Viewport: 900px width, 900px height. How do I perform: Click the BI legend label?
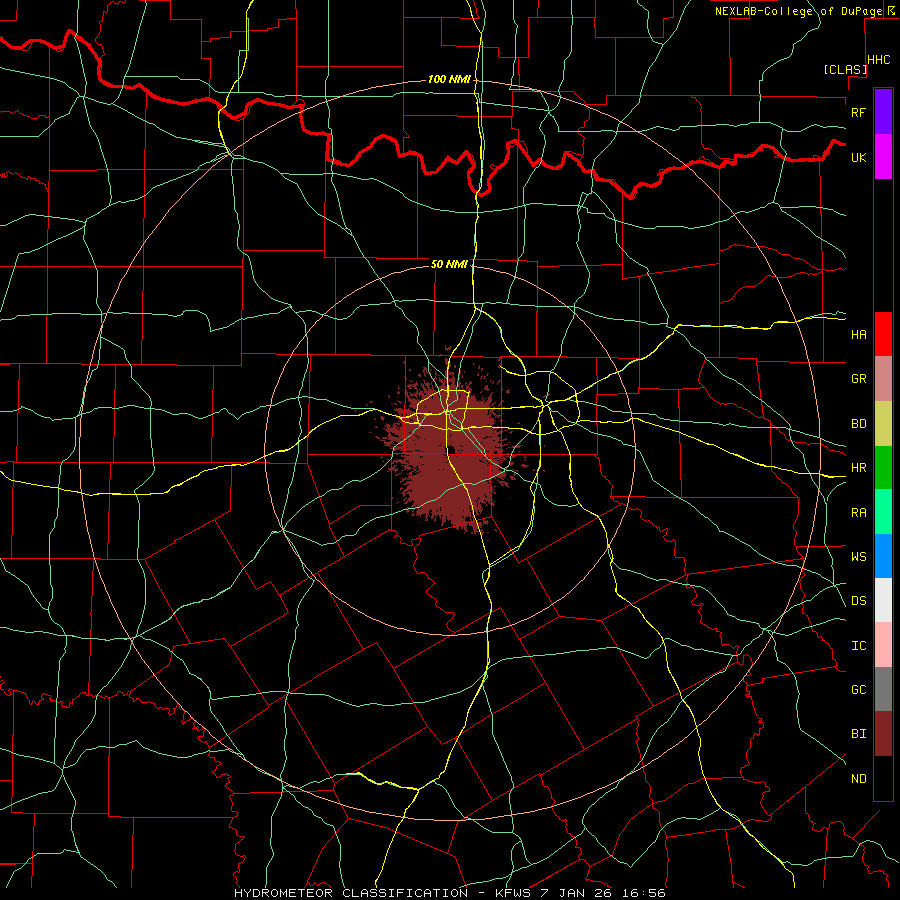[858, 734]
